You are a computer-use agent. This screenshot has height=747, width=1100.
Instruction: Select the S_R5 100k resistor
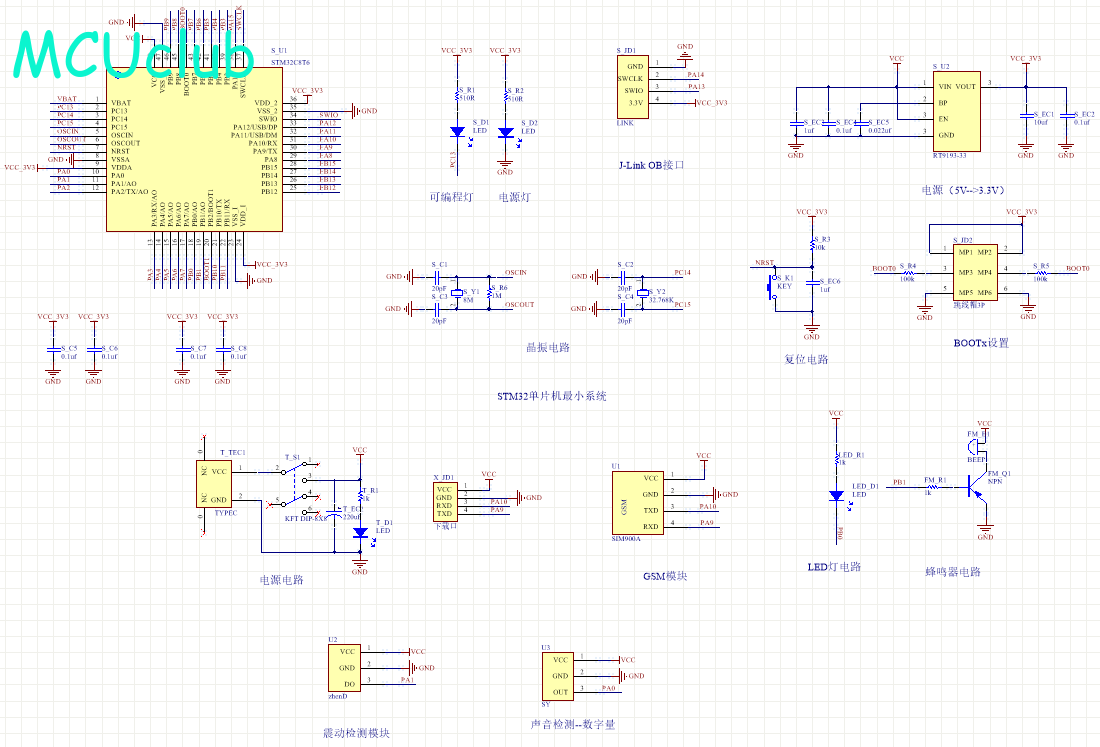pos(1041,272)
